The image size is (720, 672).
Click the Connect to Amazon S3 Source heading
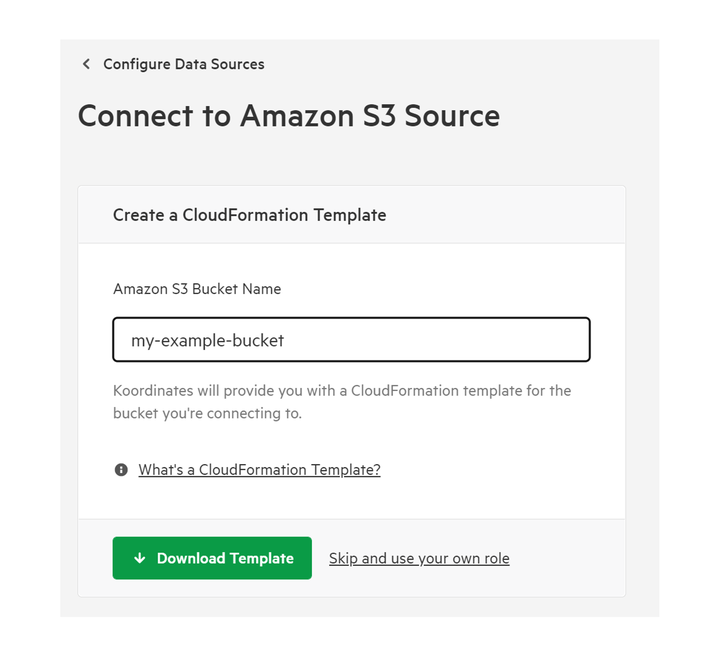coord(289,115)
